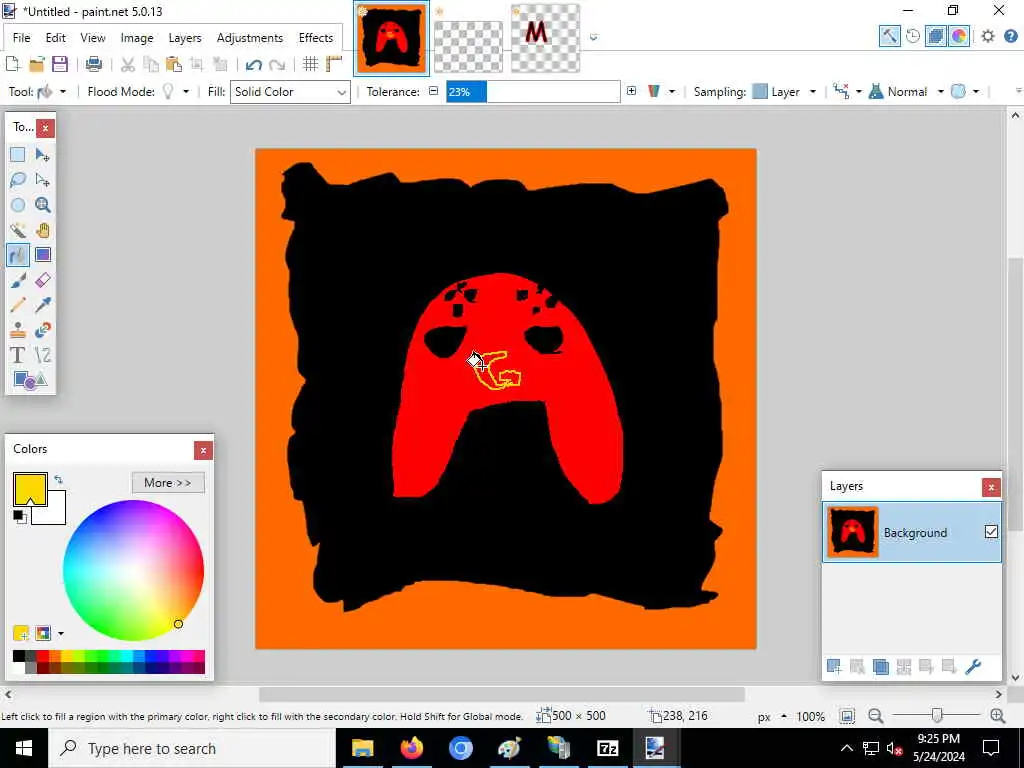This screenshot has height=768, width=1024.
Task: Toggle pixel grid display
Action: (310, 64)
